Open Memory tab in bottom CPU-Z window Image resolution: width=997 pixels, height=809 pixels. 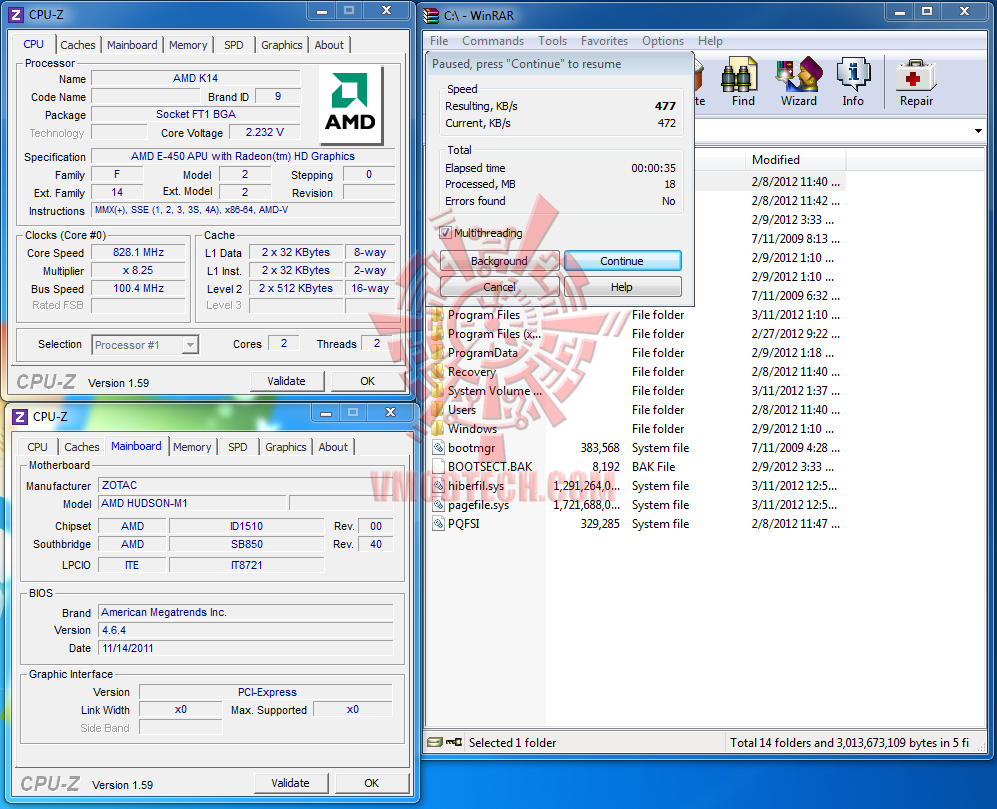click(x=192, y=447)
